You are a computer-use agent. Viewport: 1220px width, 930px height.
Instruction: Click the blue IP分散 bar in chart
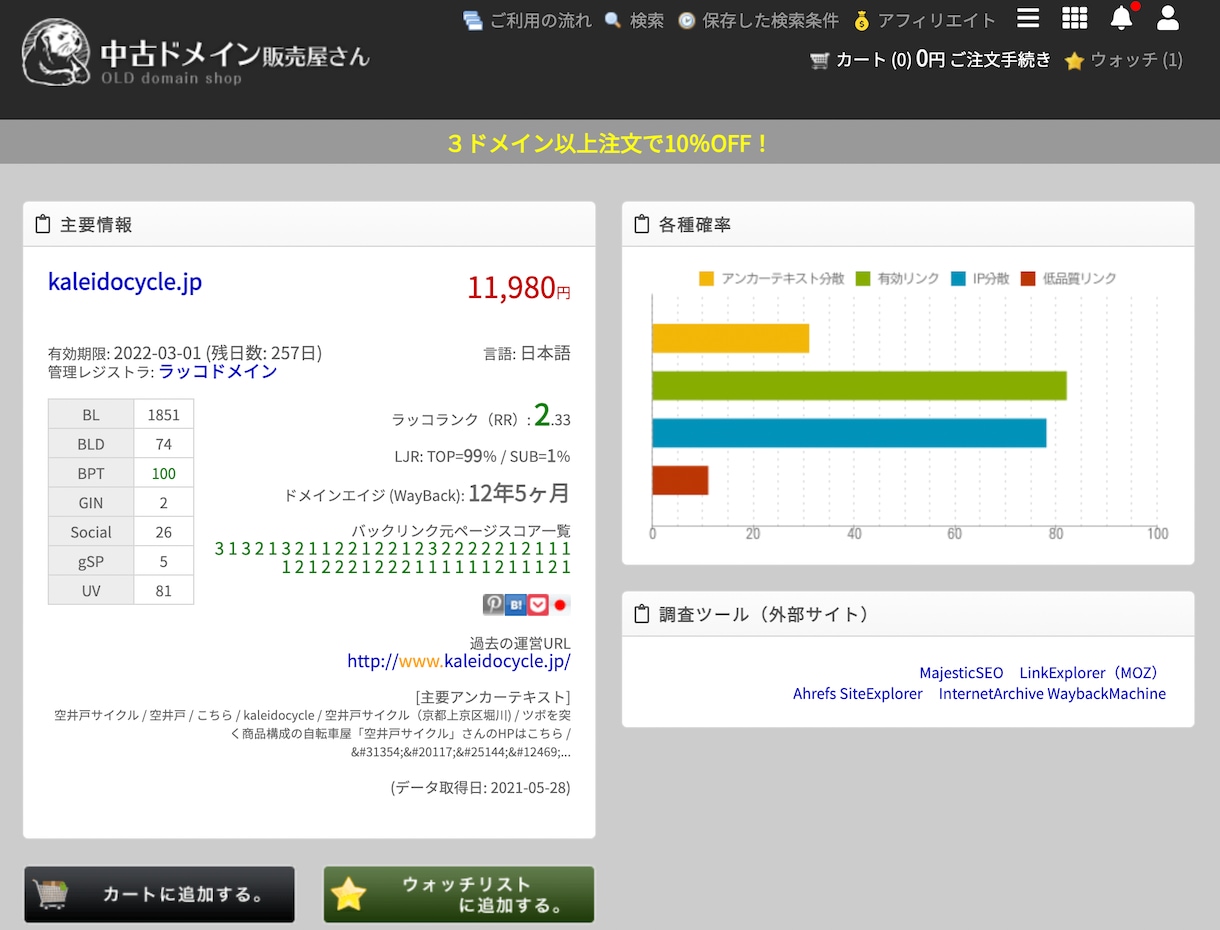tap(849, 433)
